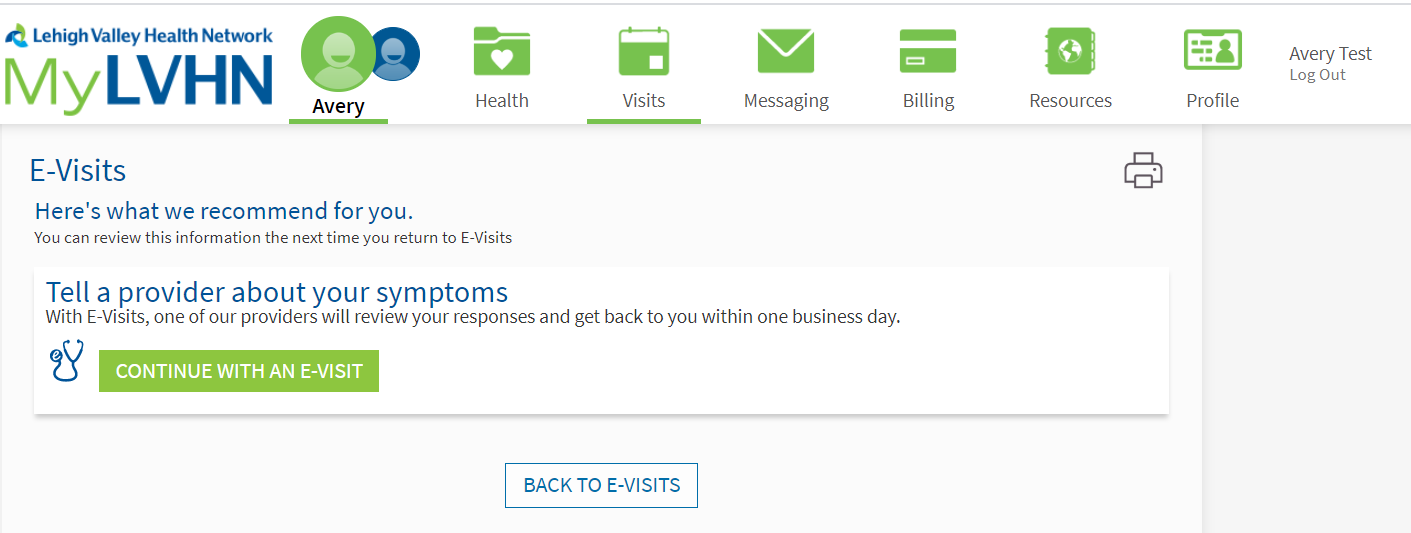Image resolution: width=1411 pixels, height=533 pixels.
Task: Open the Profile ID card icon
Action: click(x=1212, y=50)
